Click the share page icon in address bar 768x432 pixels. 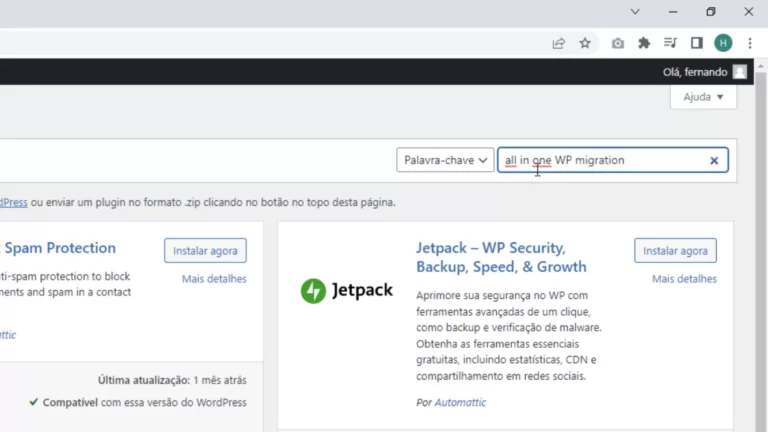coord(558,43)
